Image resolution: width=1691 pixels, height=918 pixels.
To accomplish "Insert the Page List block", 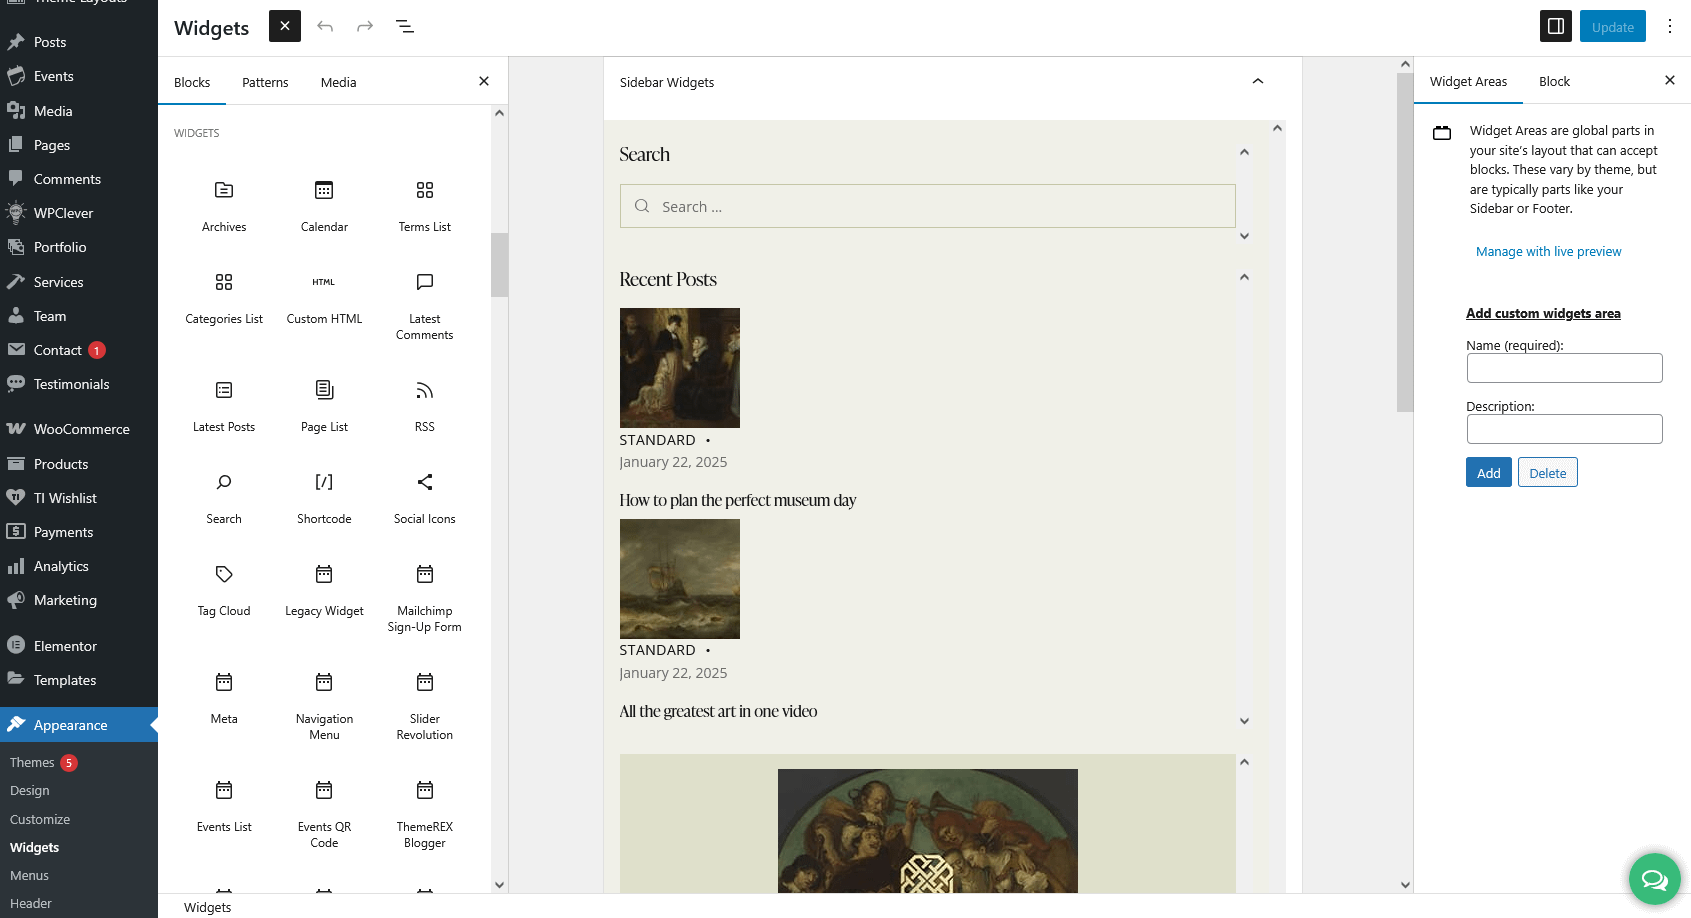I will point(324,407).
